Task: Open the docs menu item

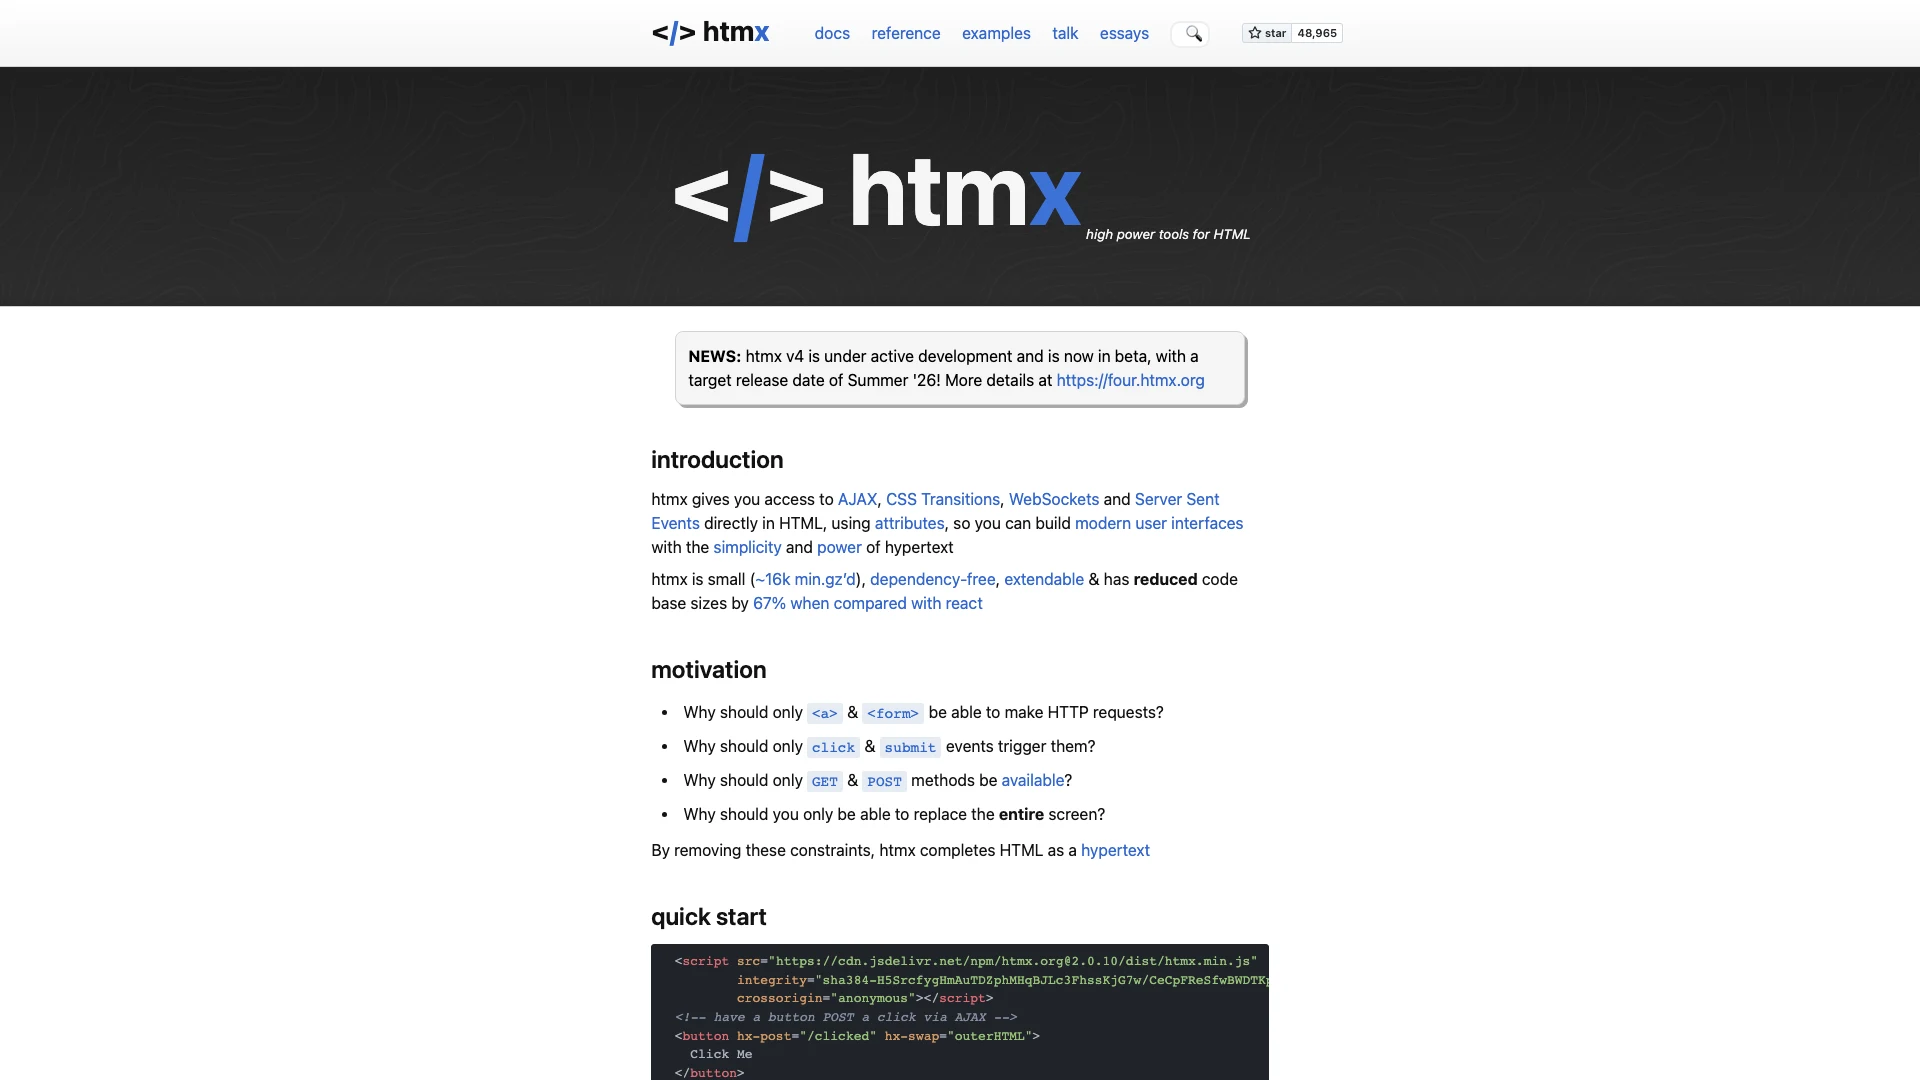Action: 832,33
